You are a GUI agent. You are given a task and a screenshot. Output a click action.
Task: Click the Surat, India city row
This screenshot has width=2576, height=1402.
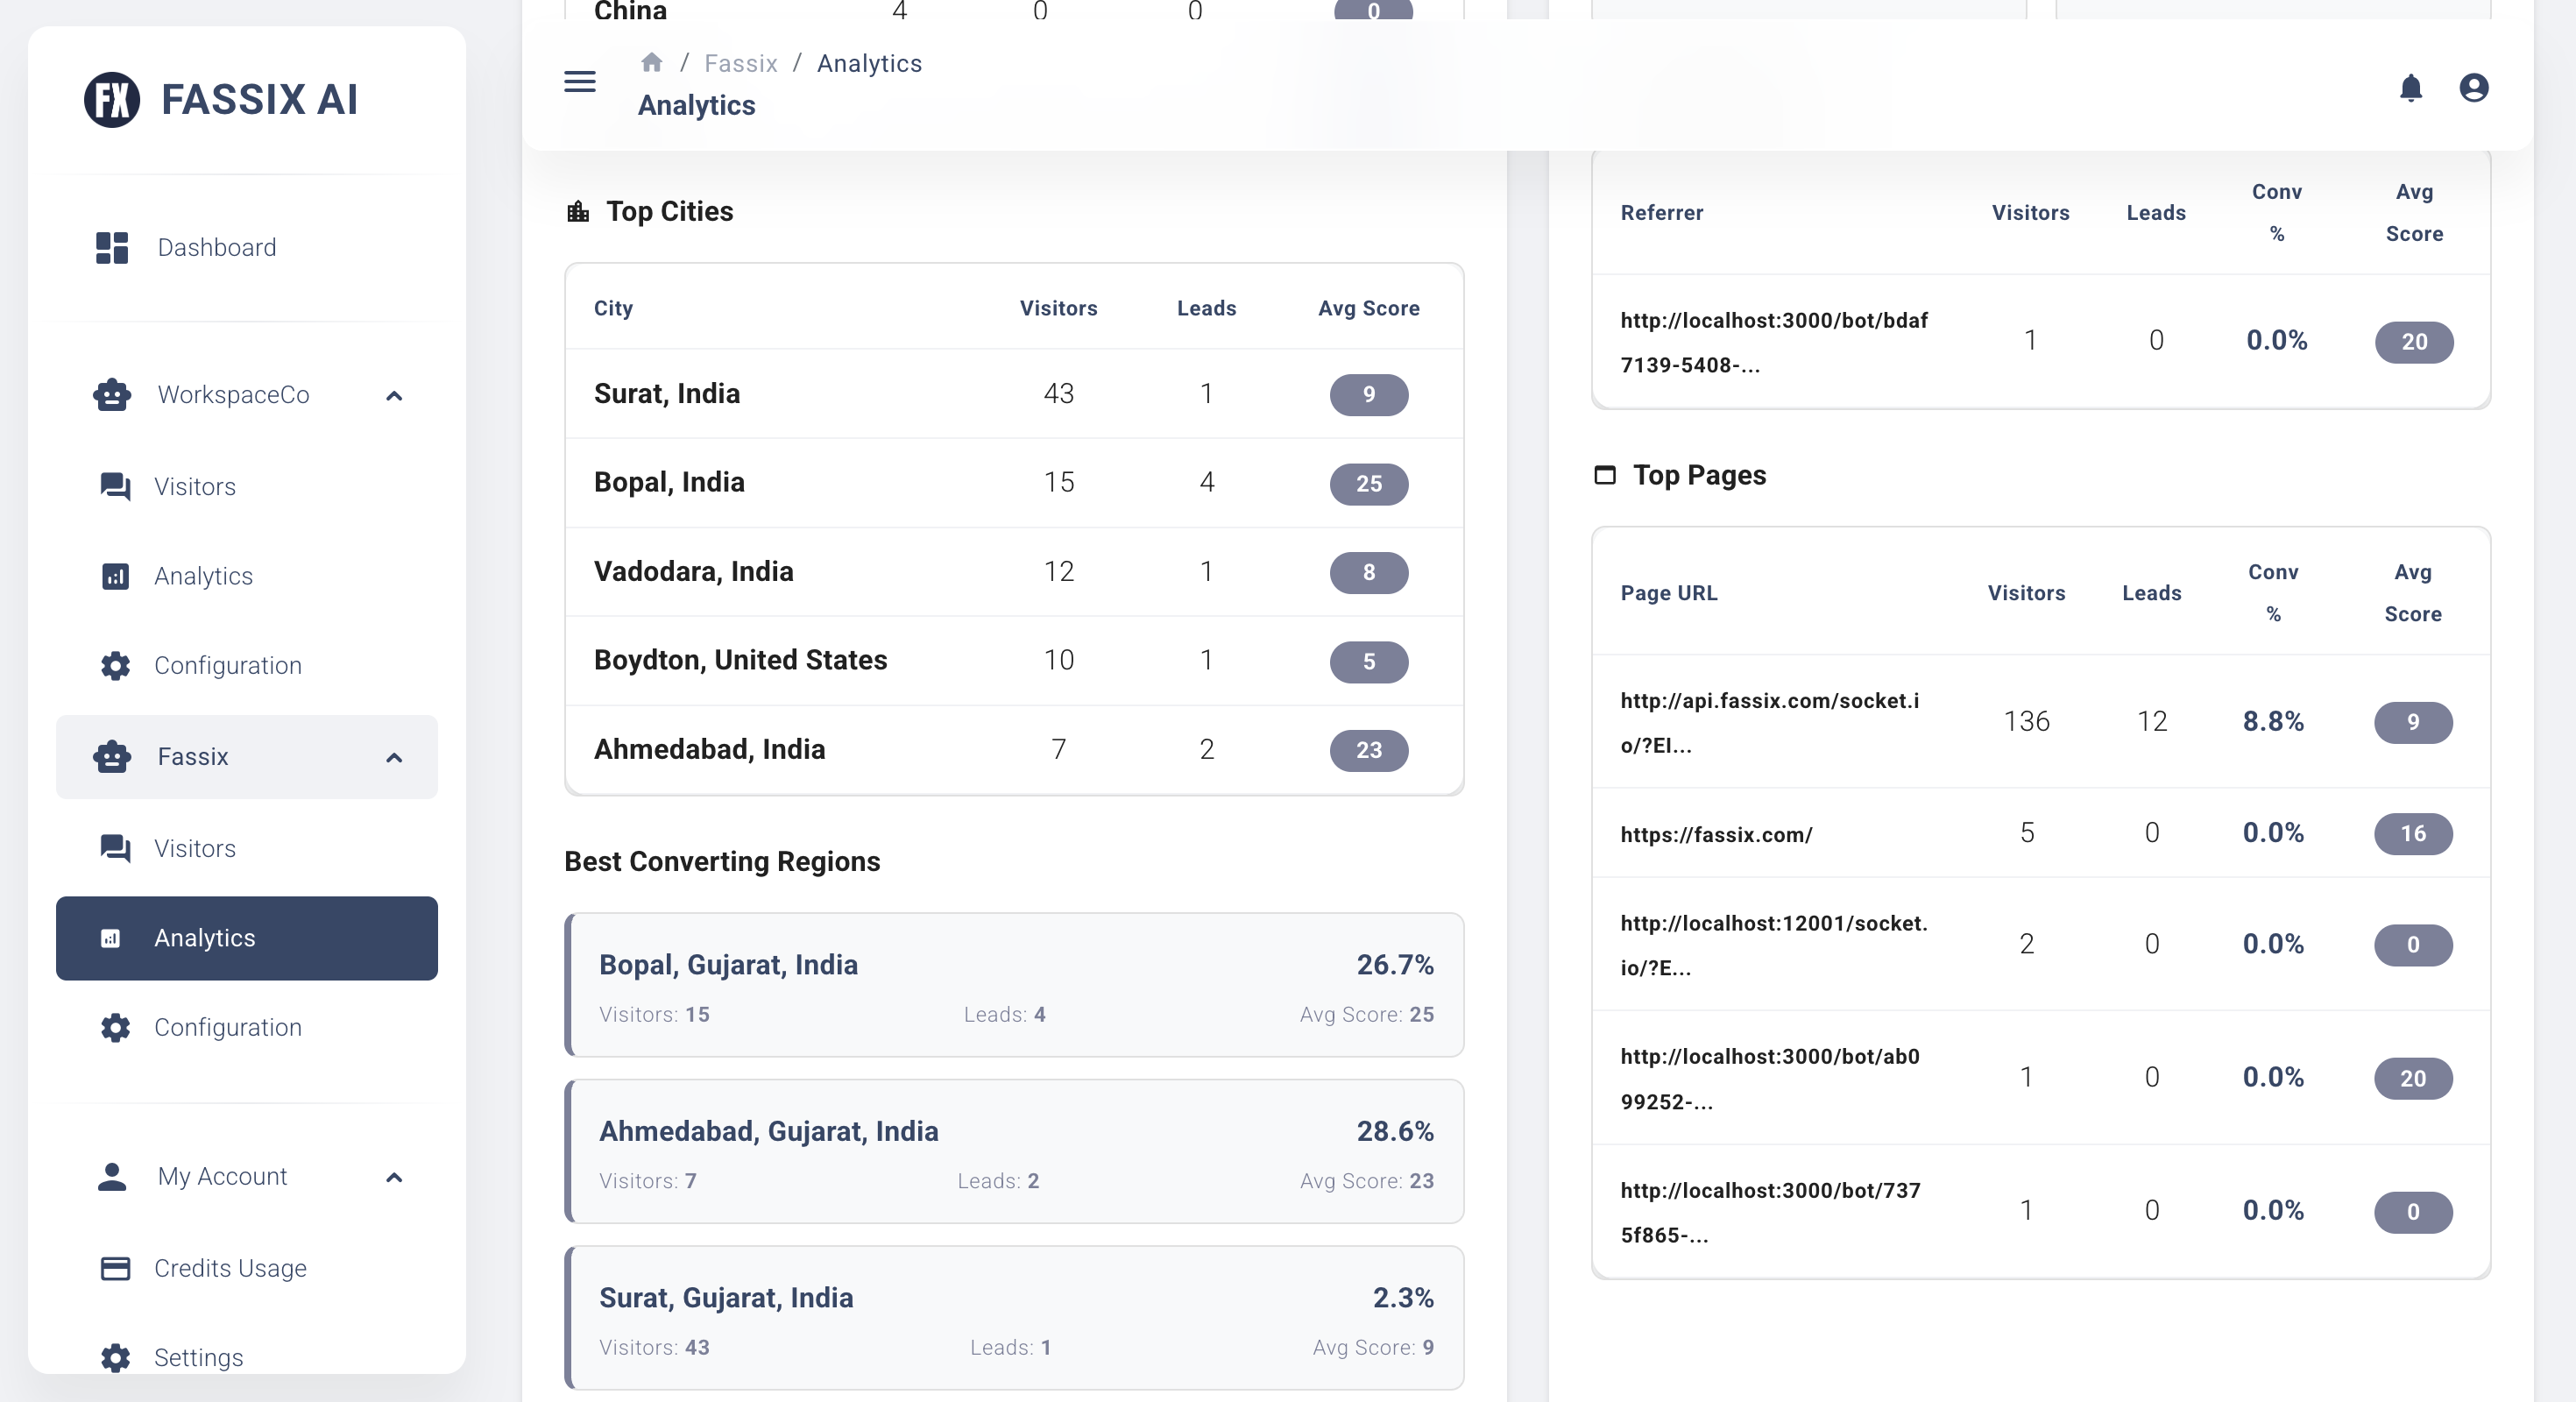(x=1014, y=393)
